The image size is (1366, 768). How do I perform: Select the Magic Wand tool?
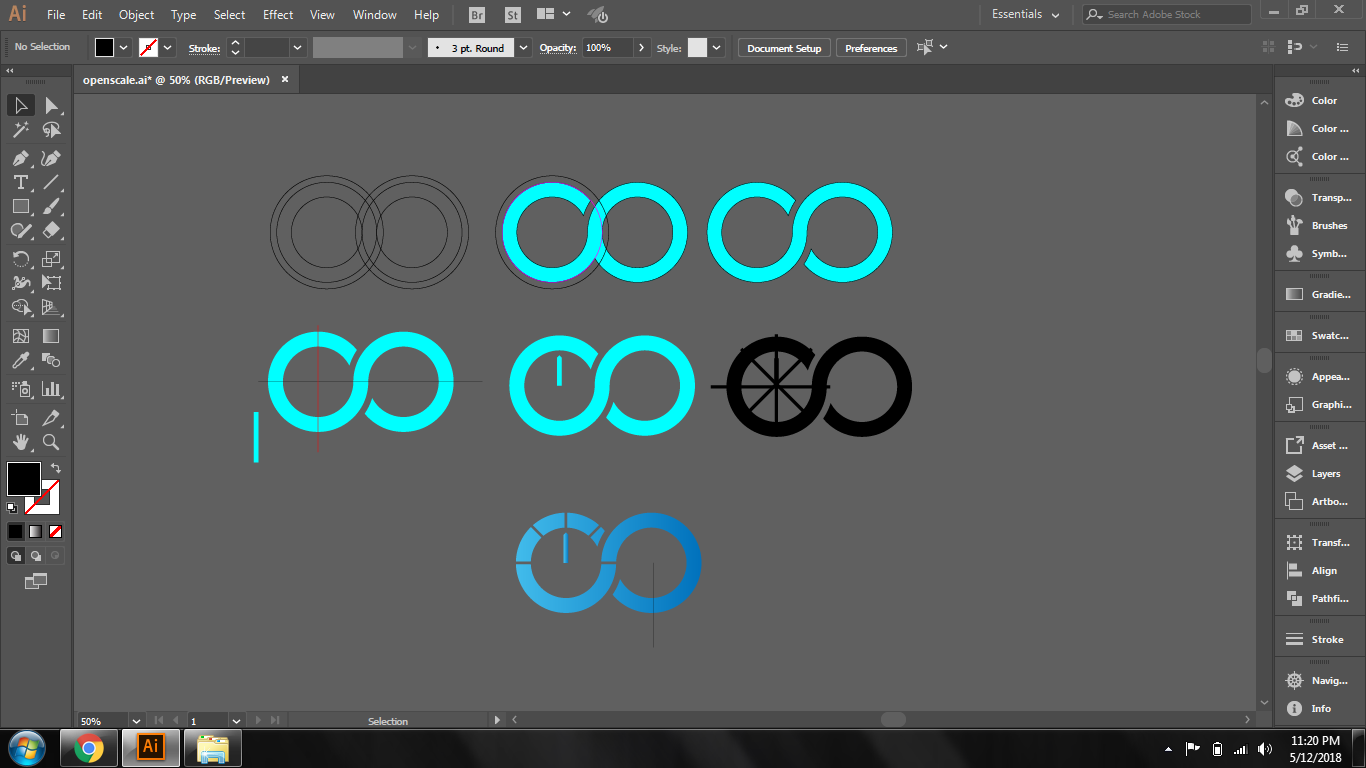[x=20, y=130]
